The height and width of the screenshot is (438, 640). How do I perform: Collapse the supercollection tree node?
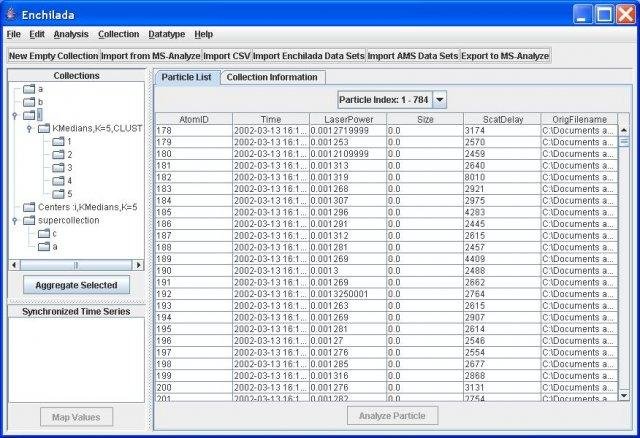coord(15,221)
